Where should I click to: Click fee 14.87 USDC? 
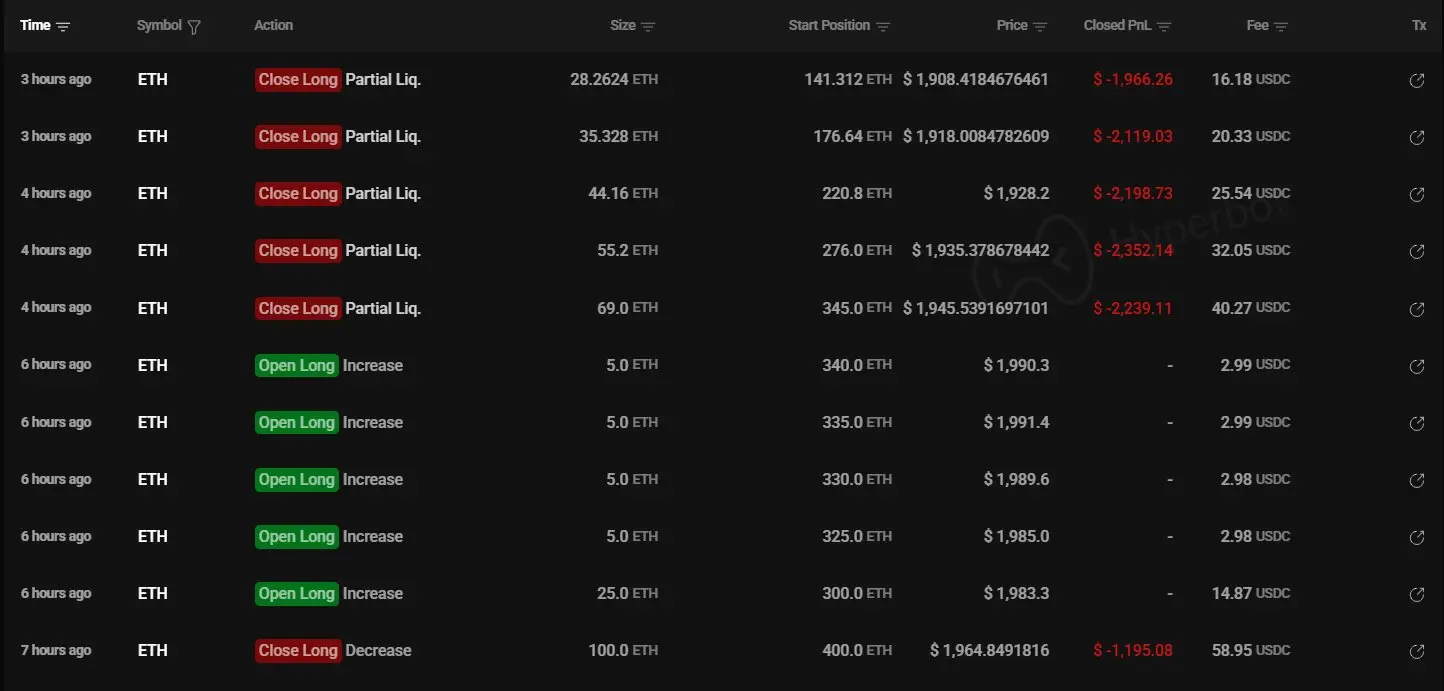pos(1251,594)
